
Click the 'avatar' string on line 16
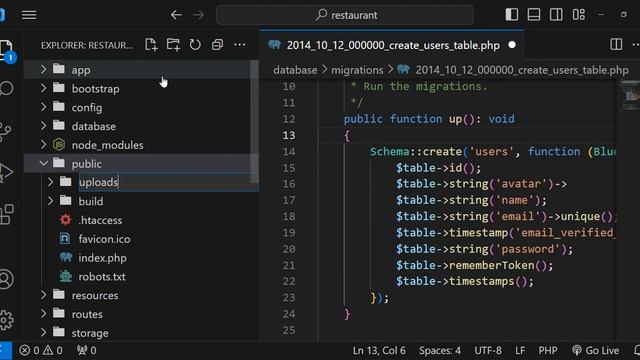pos(521,184)
